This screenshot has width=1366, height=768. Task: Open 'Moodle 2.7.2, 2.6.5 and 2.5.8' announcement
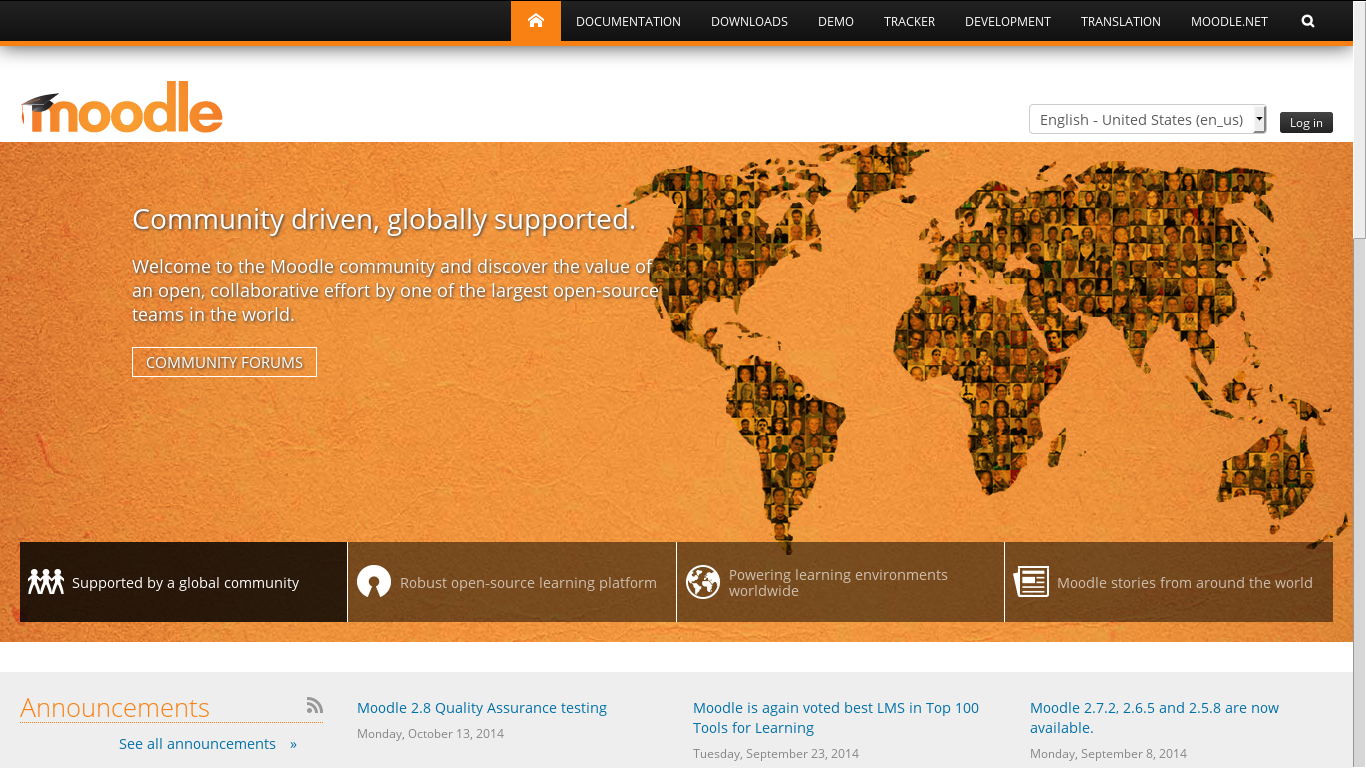[x=1154, y=718]
